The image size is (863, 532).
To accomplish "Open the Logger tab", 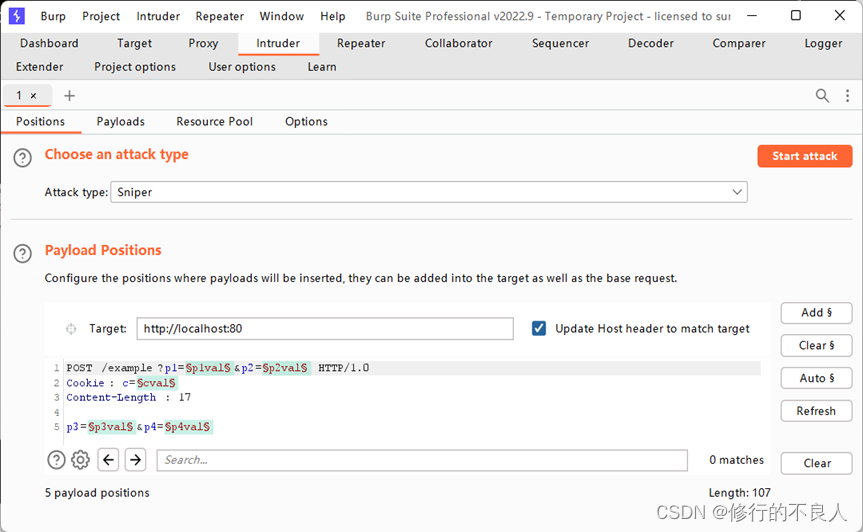I will [823, 43].
